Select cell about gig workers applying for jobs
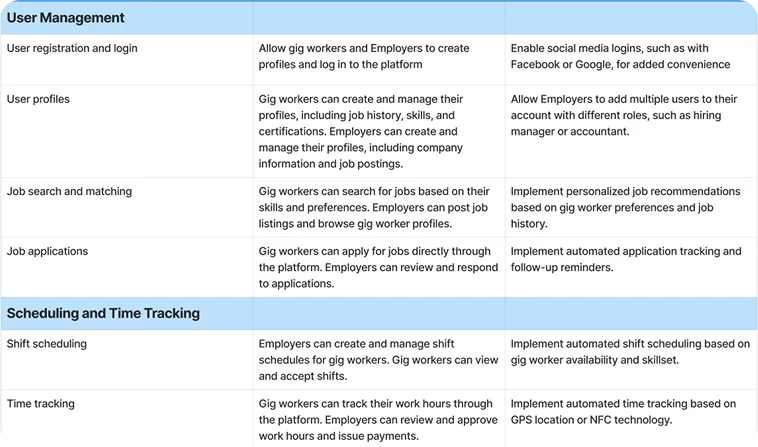 (x=378, y=267)
